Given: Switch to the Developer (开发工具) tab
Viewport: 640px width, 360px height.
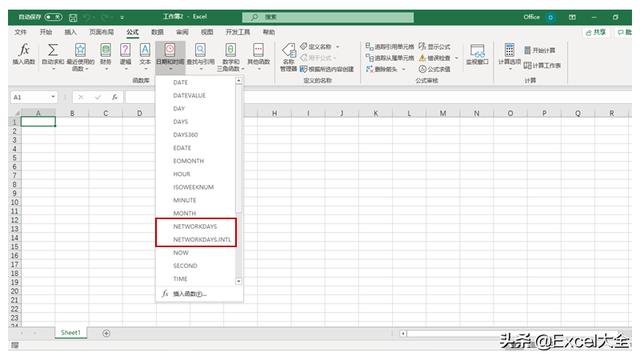Looking at the screenshot, I should click(238, 32).
